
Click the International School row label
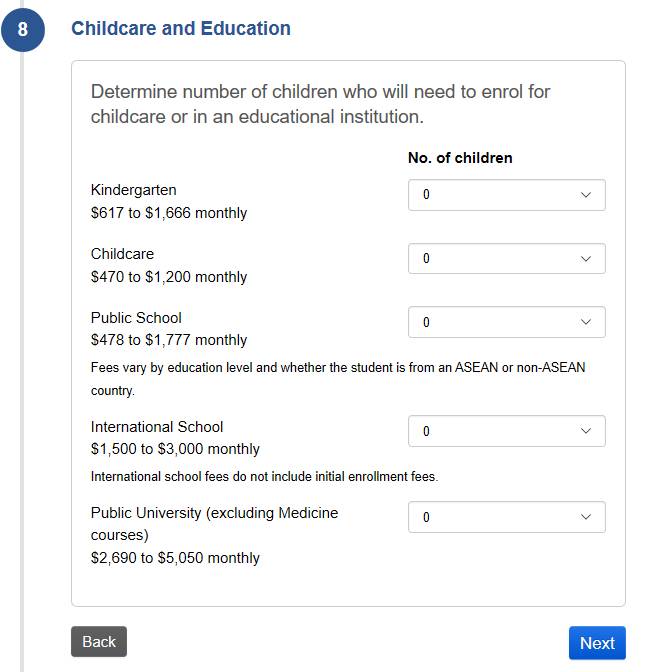click(x=157, y=427)
